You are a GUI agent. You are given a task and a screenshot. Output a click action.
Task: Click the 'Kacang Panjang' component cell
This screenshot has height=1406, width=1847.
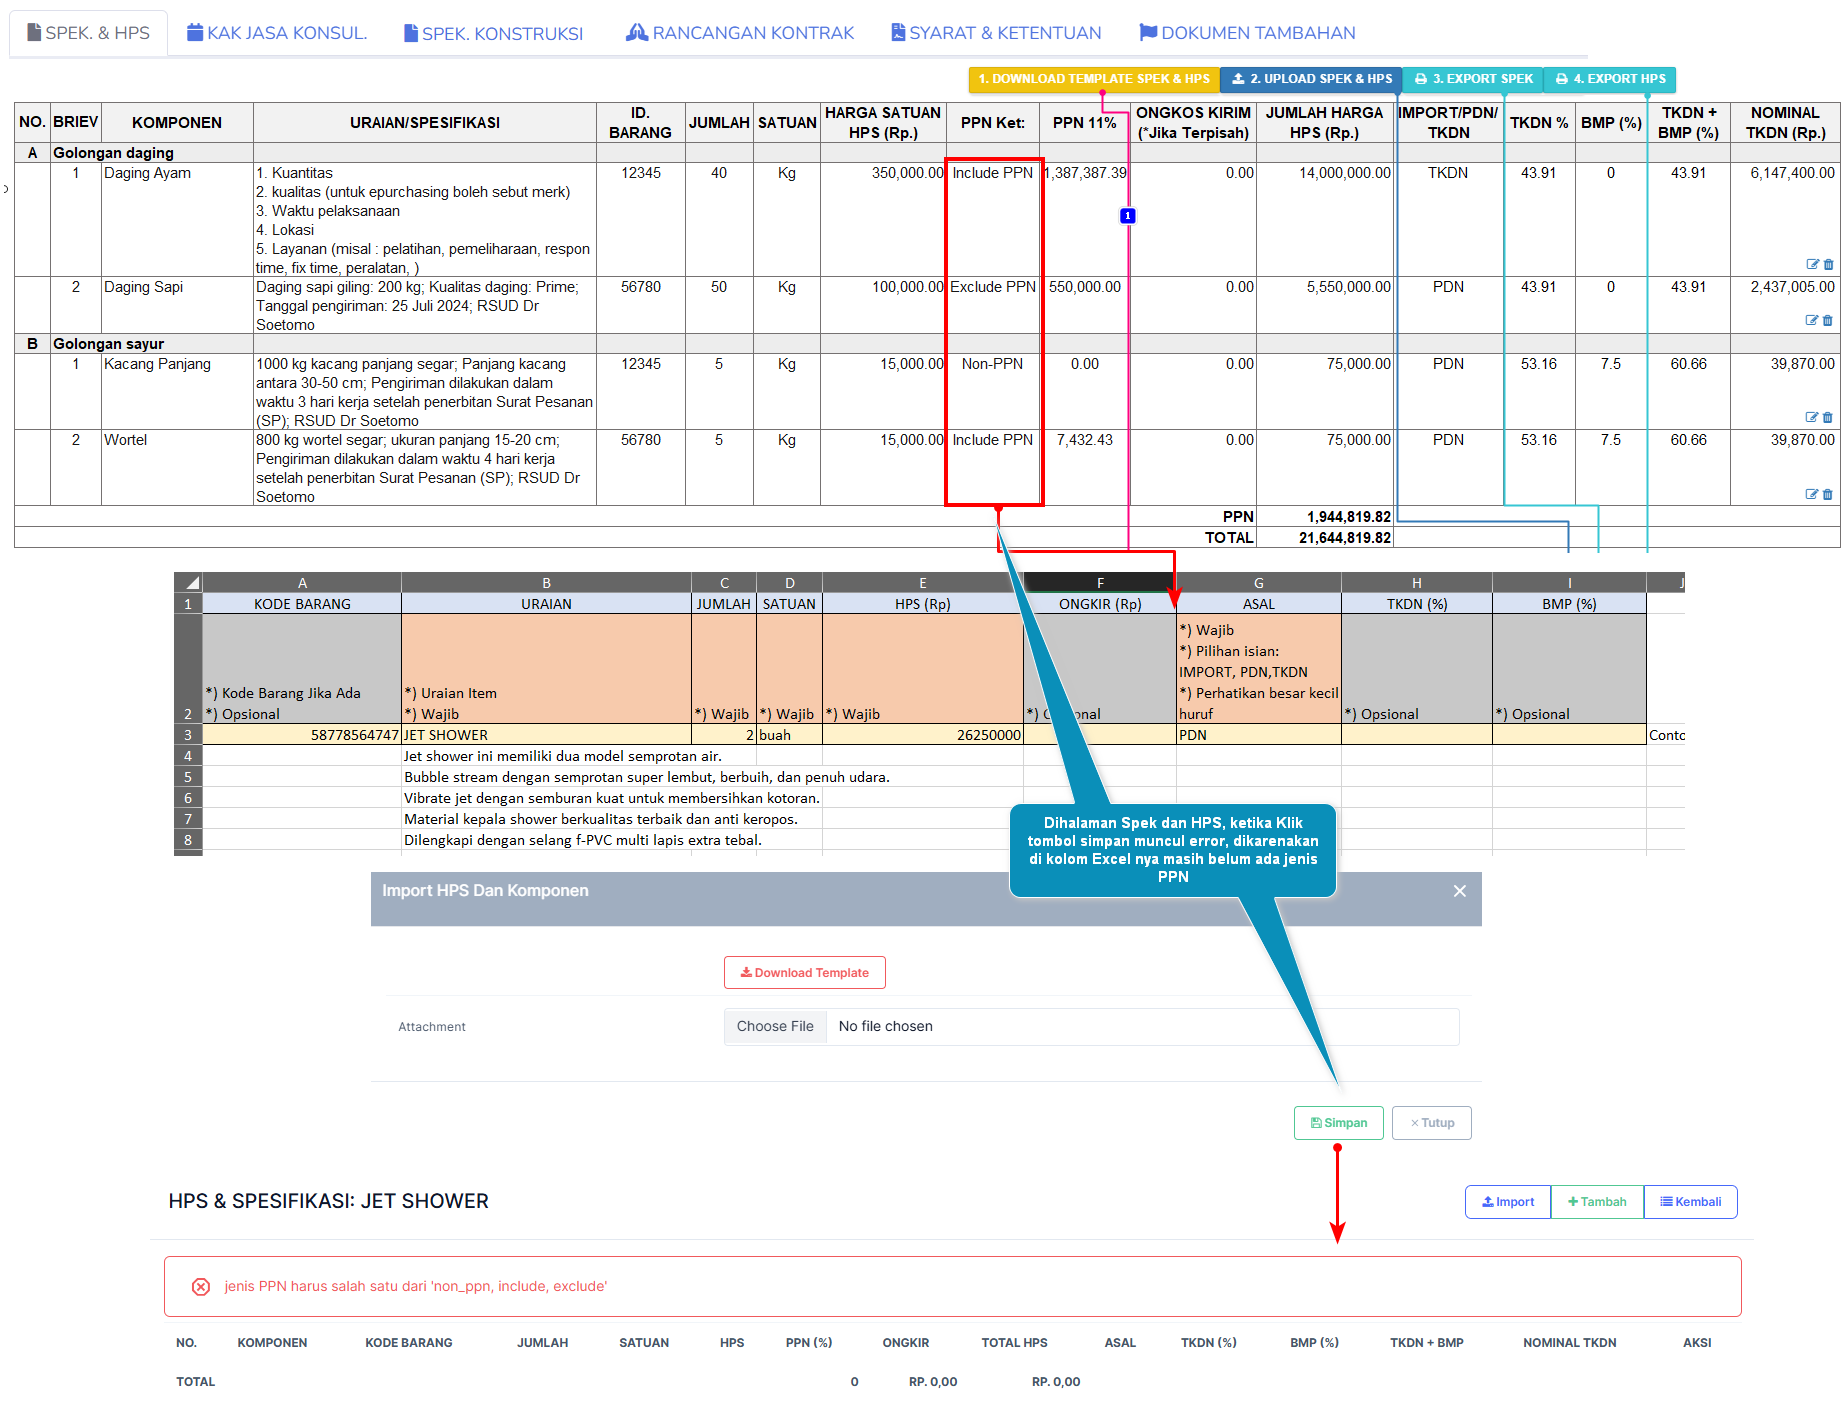click(x=177, y=392)
